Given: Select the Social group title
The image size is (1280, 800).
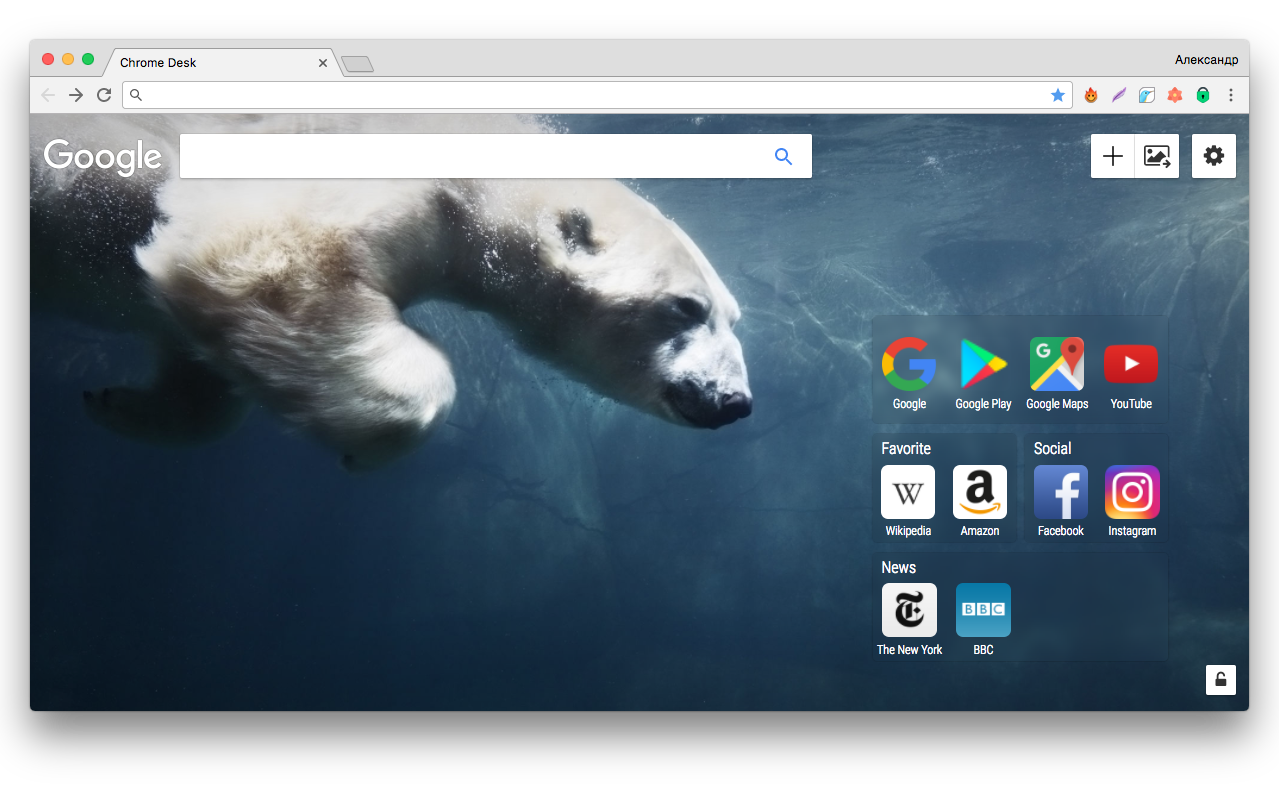Looking at the screenshot, I should pos(1052,449).
